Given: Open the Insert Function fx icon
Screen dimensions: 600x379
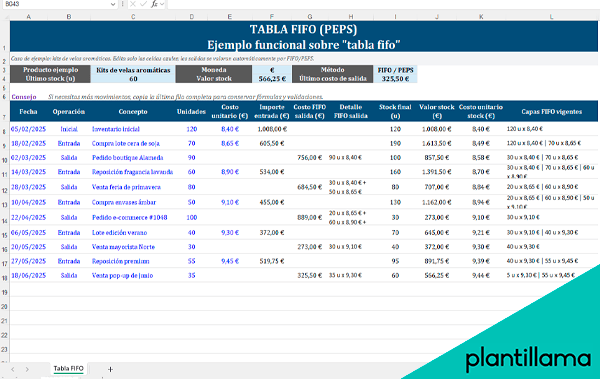Looking at the screenshot, I should click(x=154, y=4).
